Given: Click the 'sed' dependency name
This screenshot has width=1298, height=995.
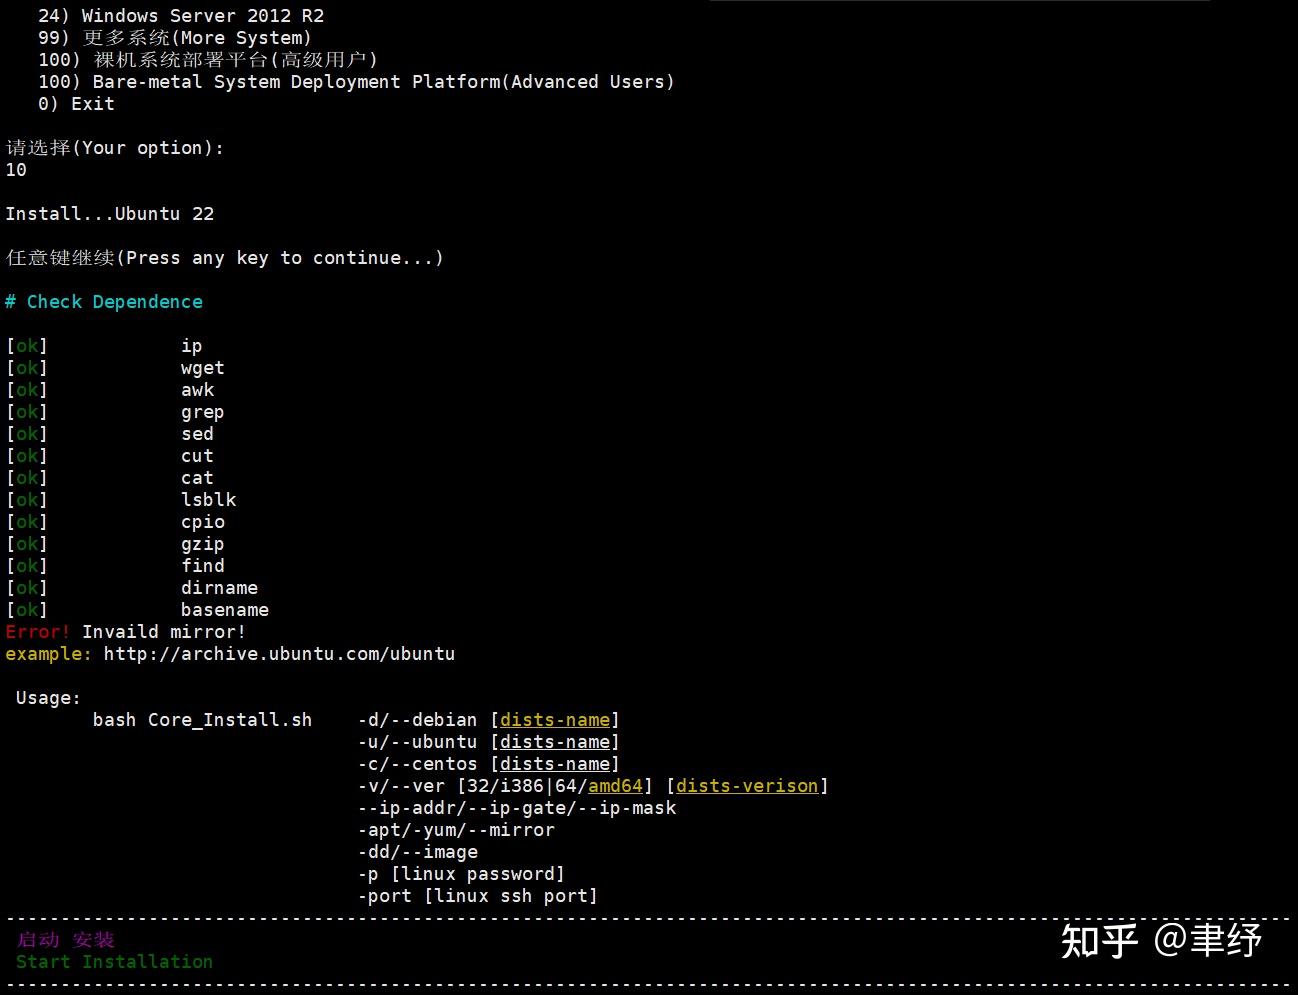Looking at the screenshot, I should click(x=198, y=434).
